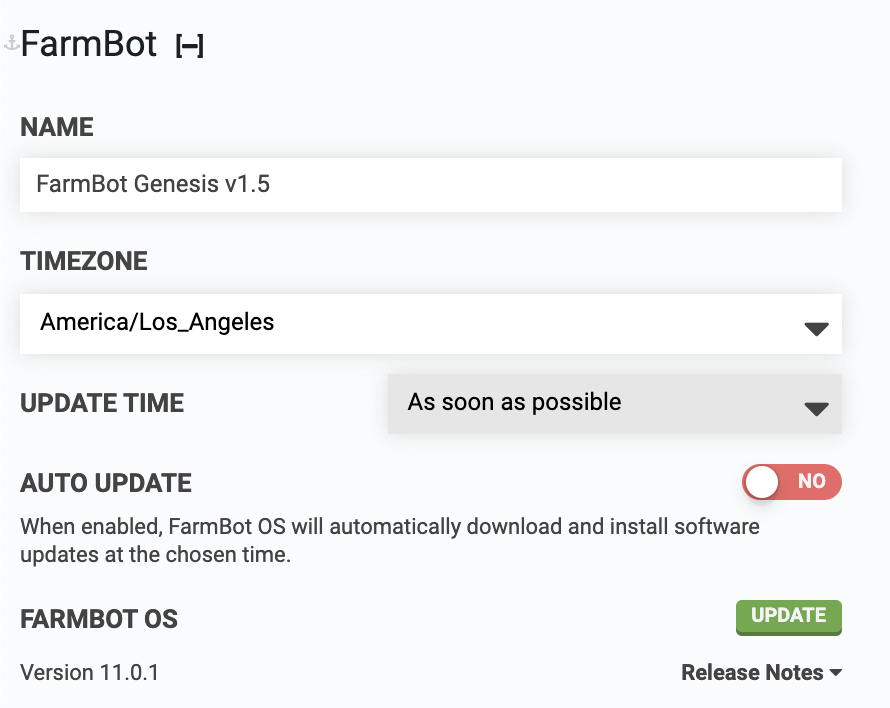Click into the FarmBot Genesis v1.5 name field
890x708 pixels.
tap(430, 185)
